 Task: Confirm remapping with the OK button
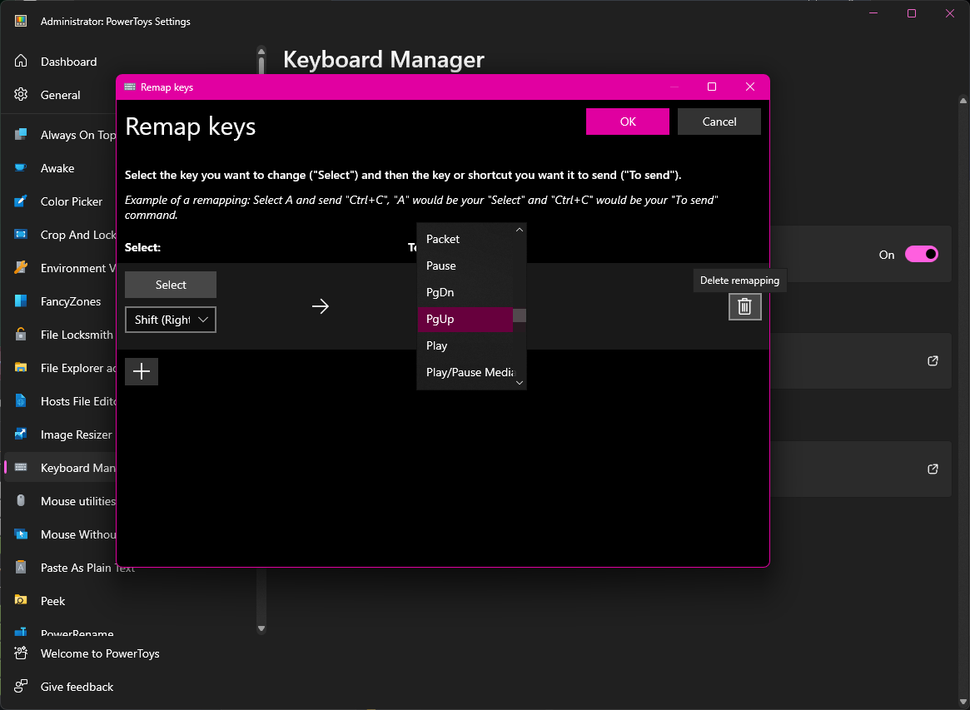tap(627, 122)
